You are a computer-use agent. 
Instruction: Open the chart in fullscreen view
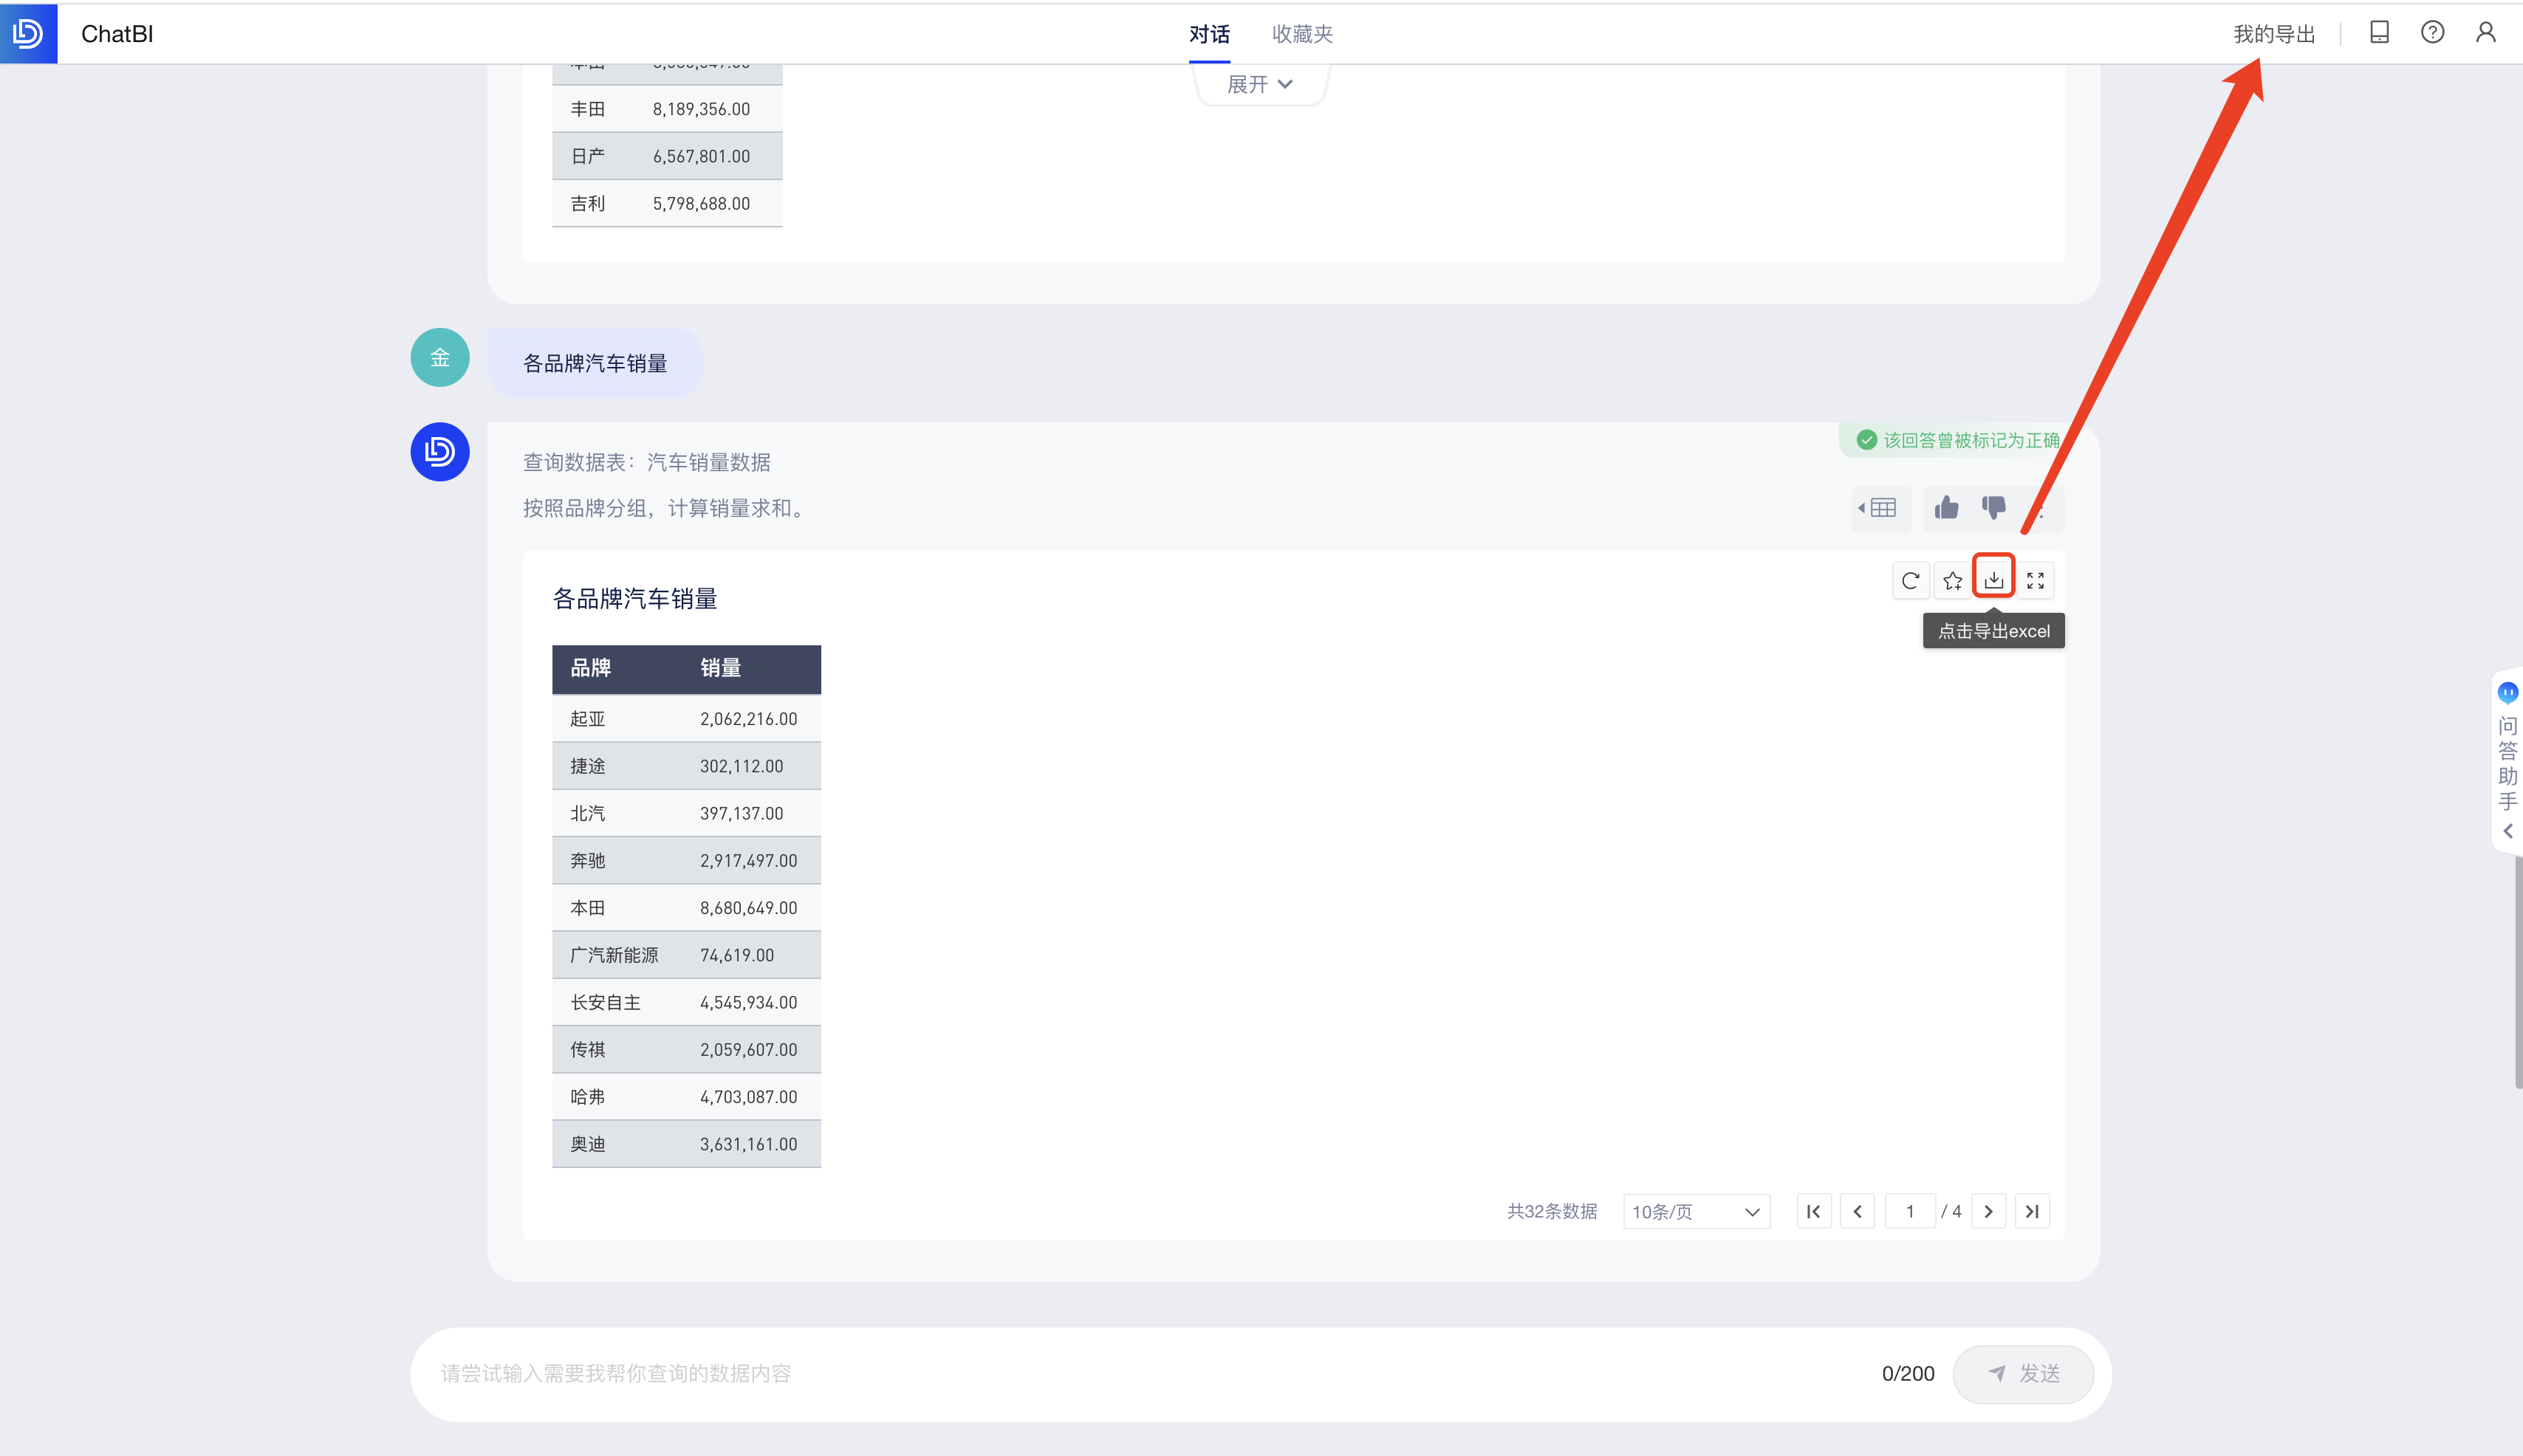click(x=2035, y=580)
